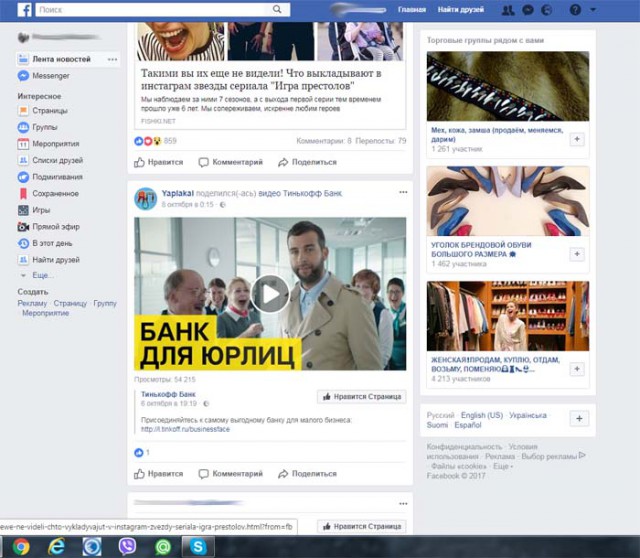Click the Подмигивания icon
The width and height of the screenshot is (640, 558).
23,177
